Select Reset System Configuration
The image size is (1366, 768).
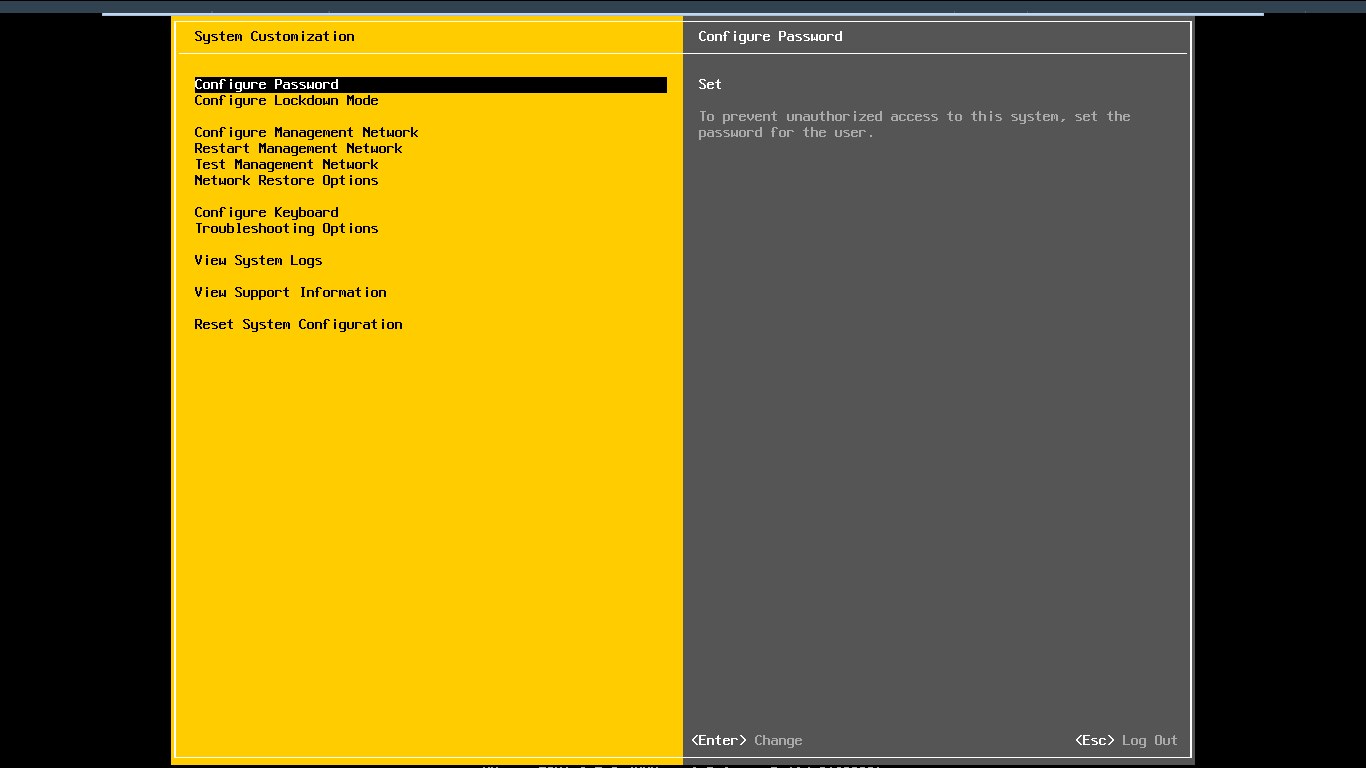tap(298, 325)
